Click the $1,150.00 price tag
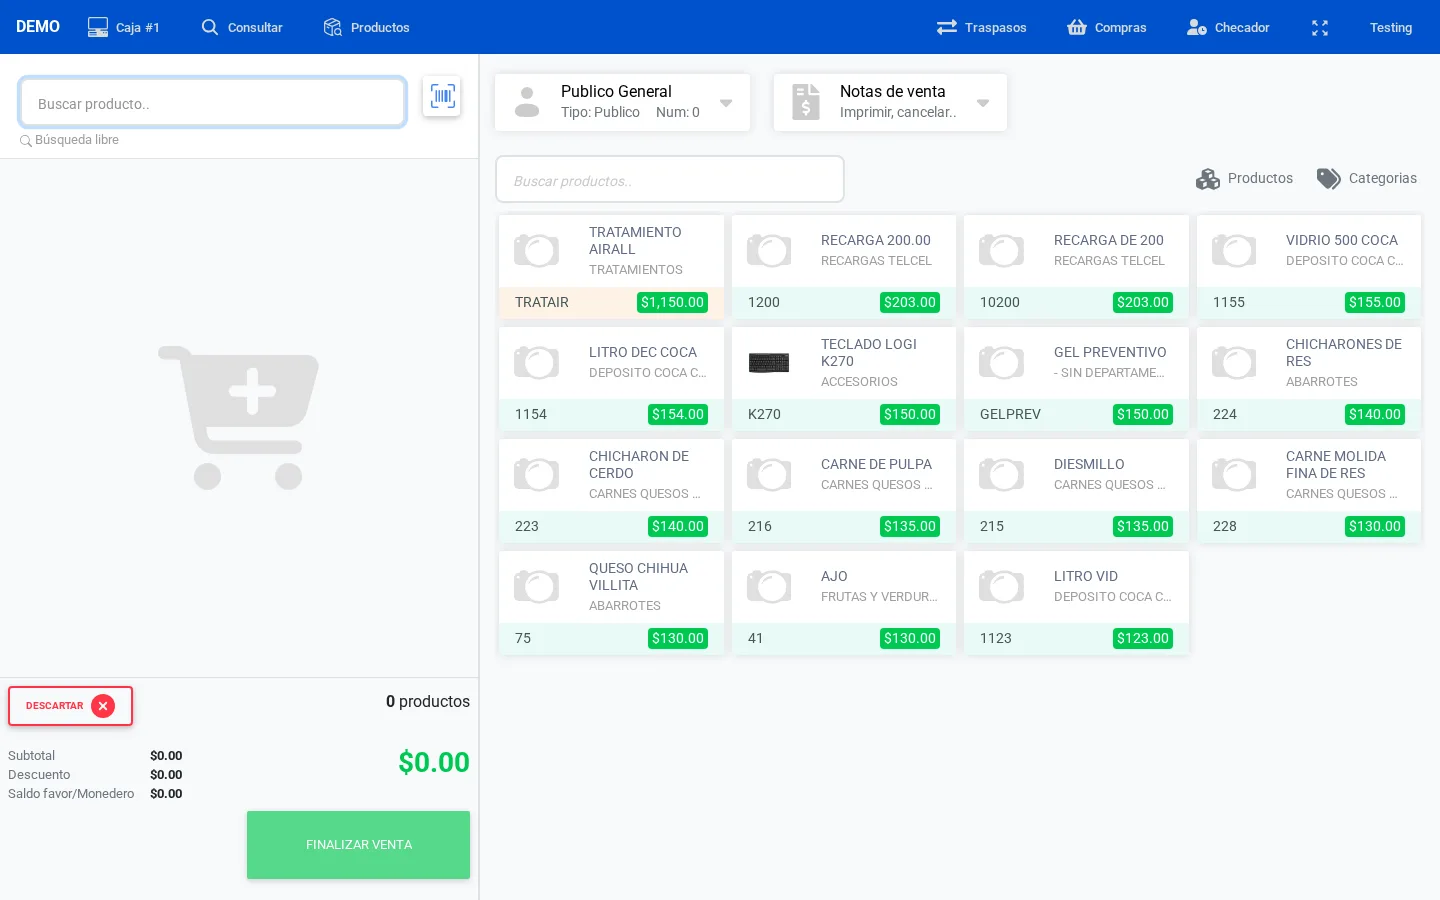1440x900 pixels. 672,302
